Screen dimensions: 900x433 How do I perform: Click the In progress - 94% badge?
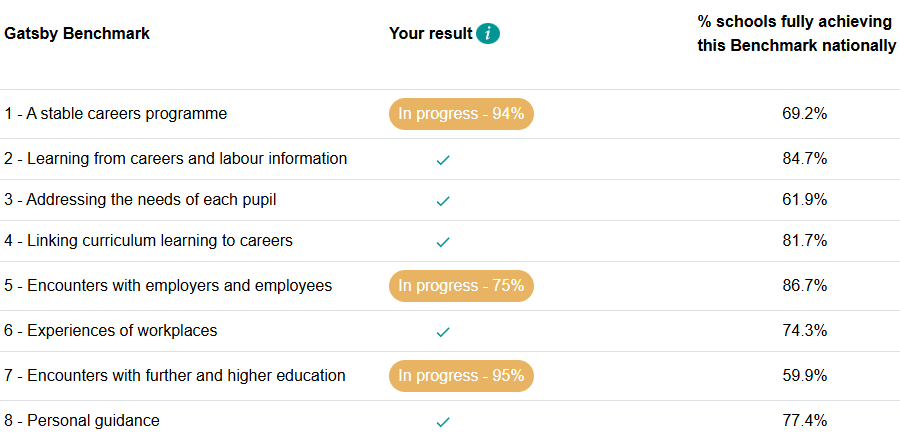461,114
